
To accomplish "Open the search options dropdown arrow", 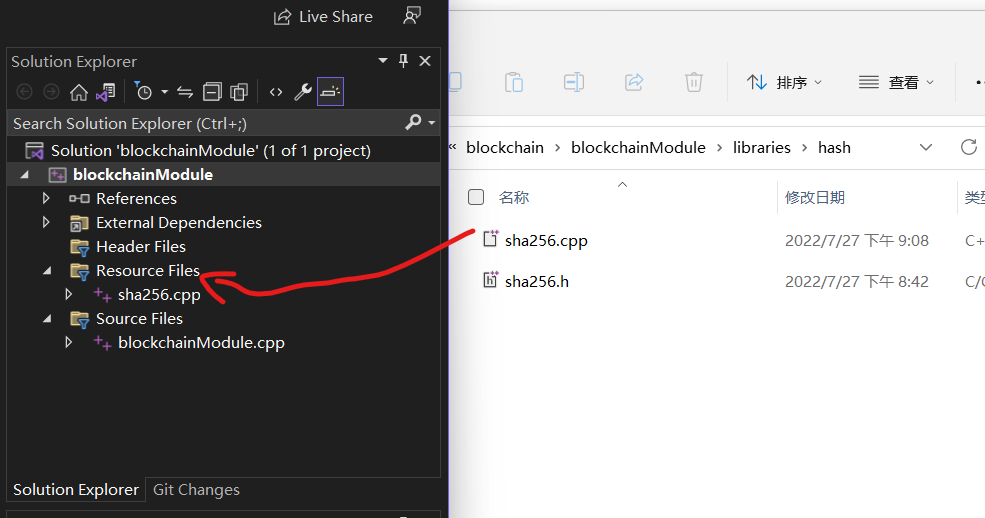I will [x=432, y=123].
